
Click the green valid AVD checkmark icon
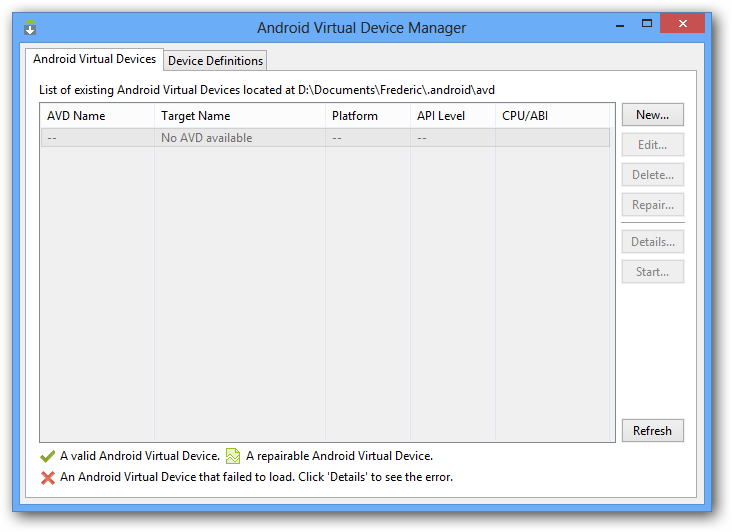coord(48,457)
